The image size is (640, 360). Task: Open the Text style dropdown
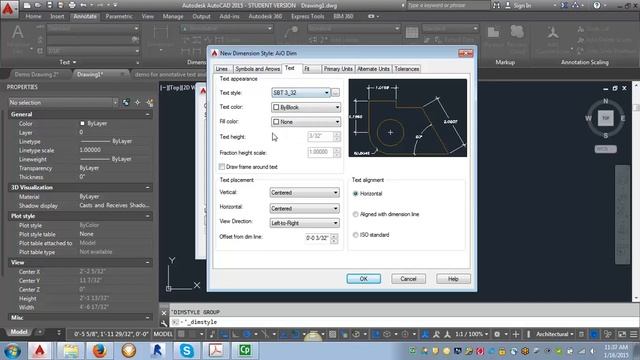(301, 93)
